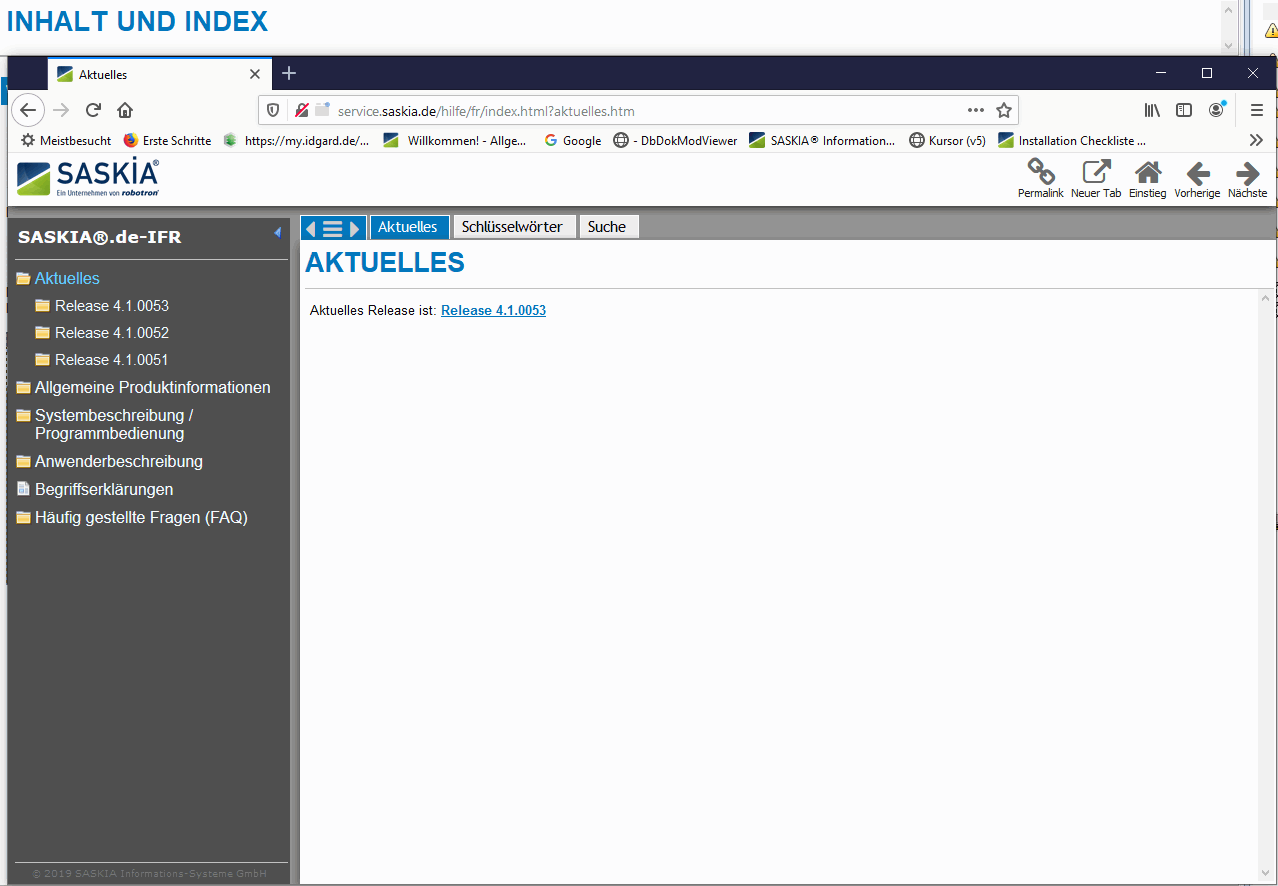Image resolution: width=1278 pixels, height=886 pixels.
Task: Expand the Release 4.1.0053 folder
Action: [43, 306]
